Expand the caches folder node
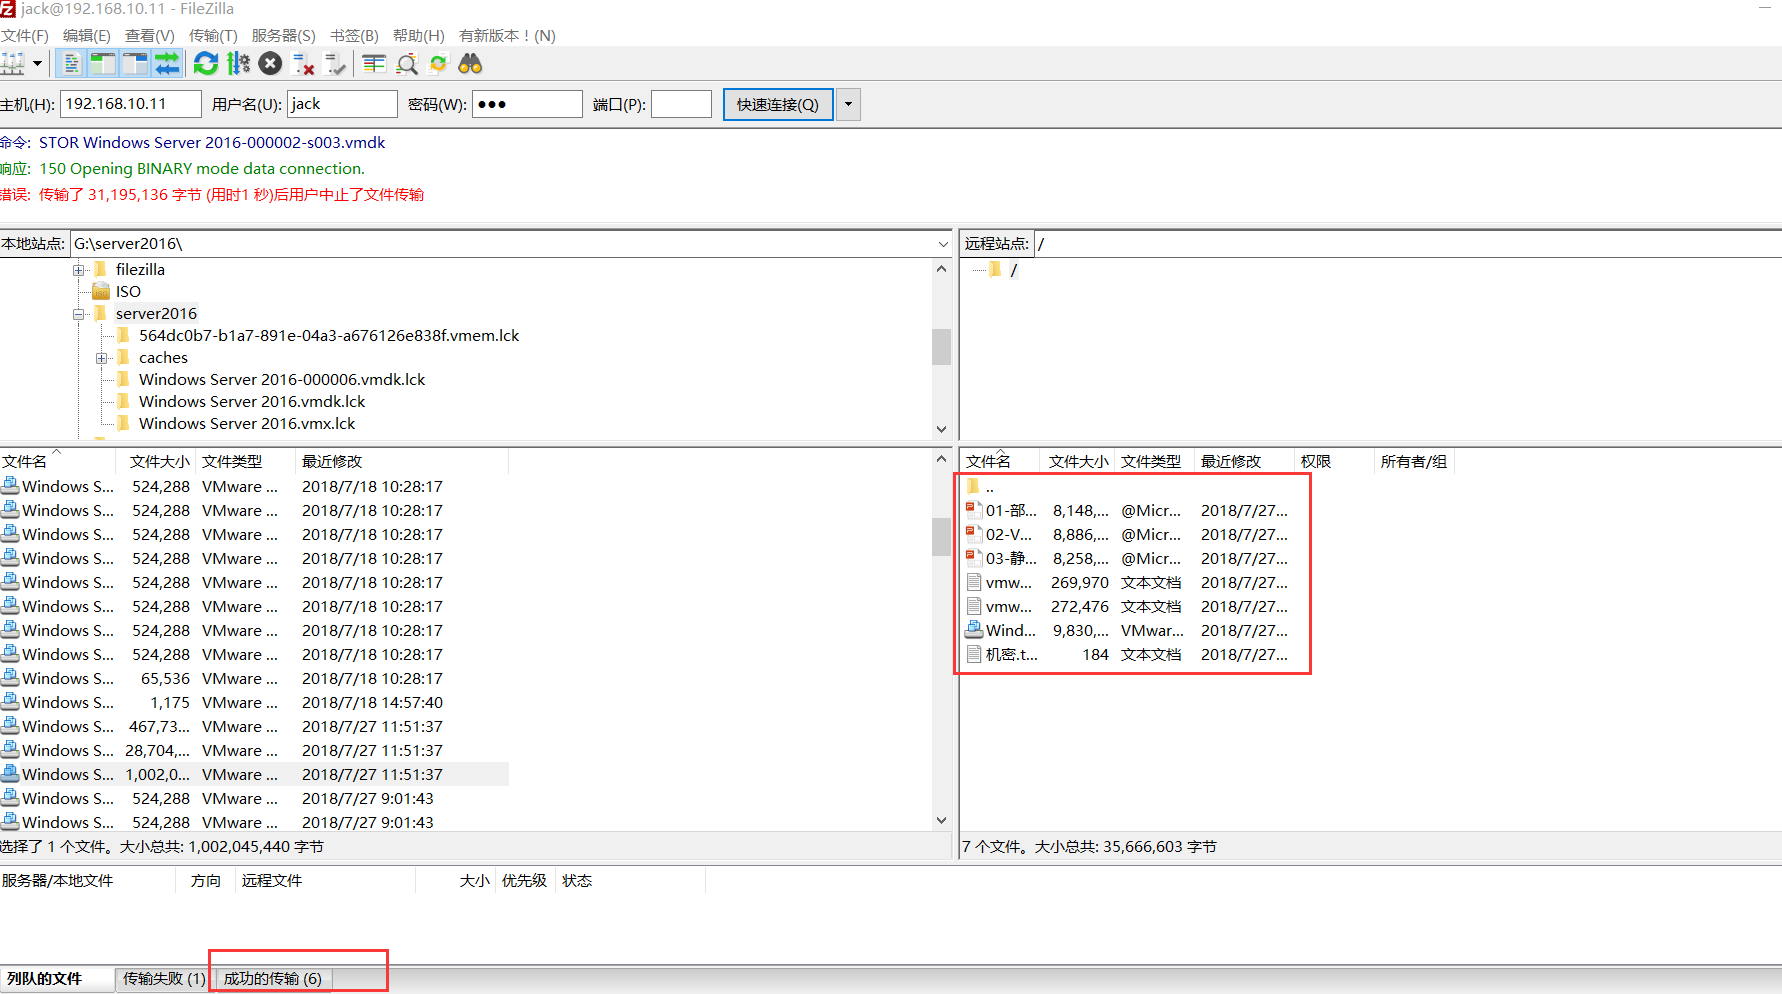Image resolution: width=1782 pixels, height=994 pixels. click(x=101, y=358)
